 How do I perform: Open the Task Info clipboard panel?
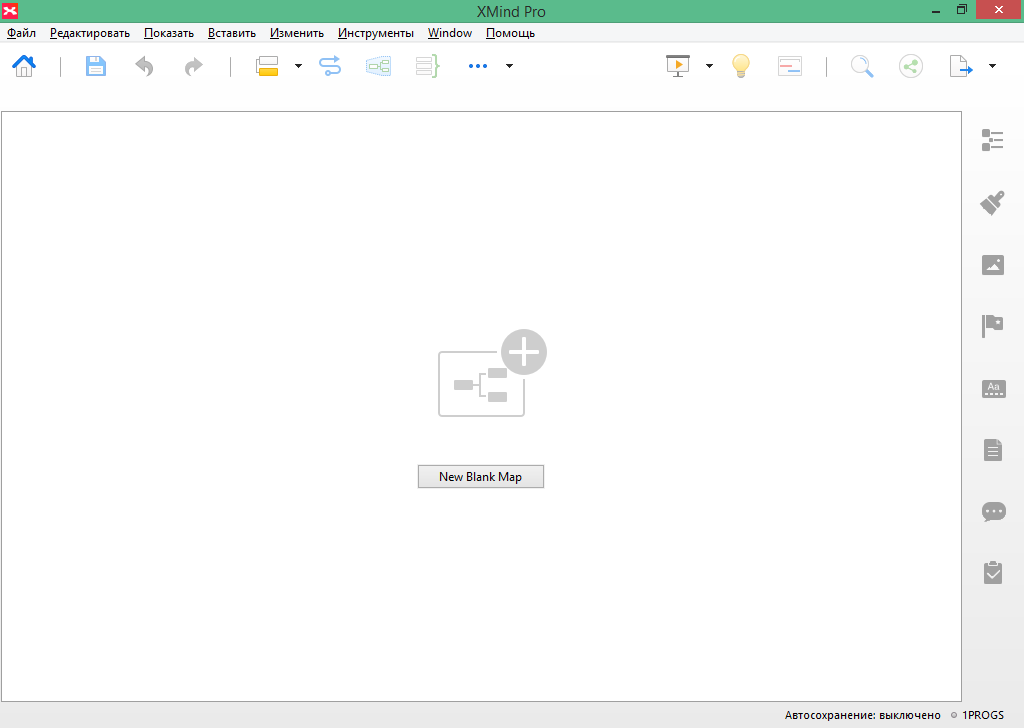click(x=992, y=572)
